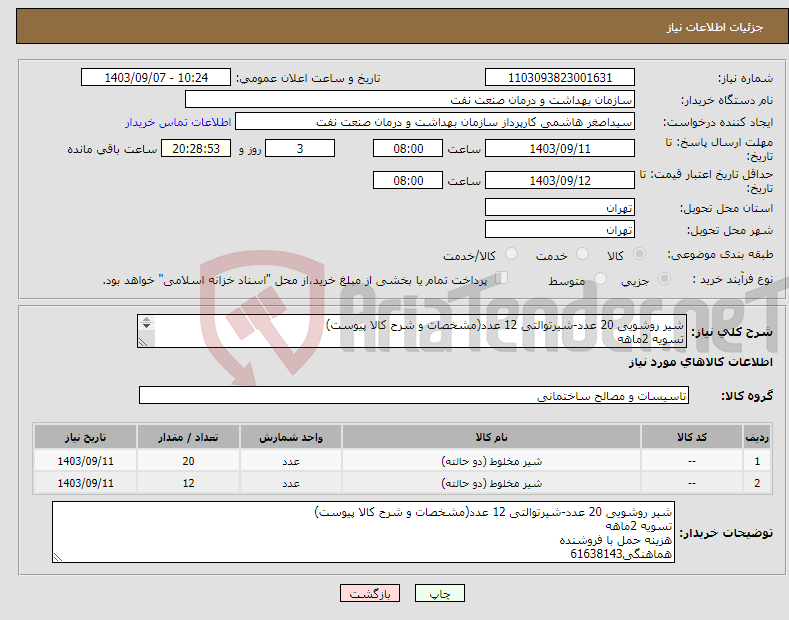Click the نام دستگاه خریدار field
789x620 pixels.
tap(410, 100)
